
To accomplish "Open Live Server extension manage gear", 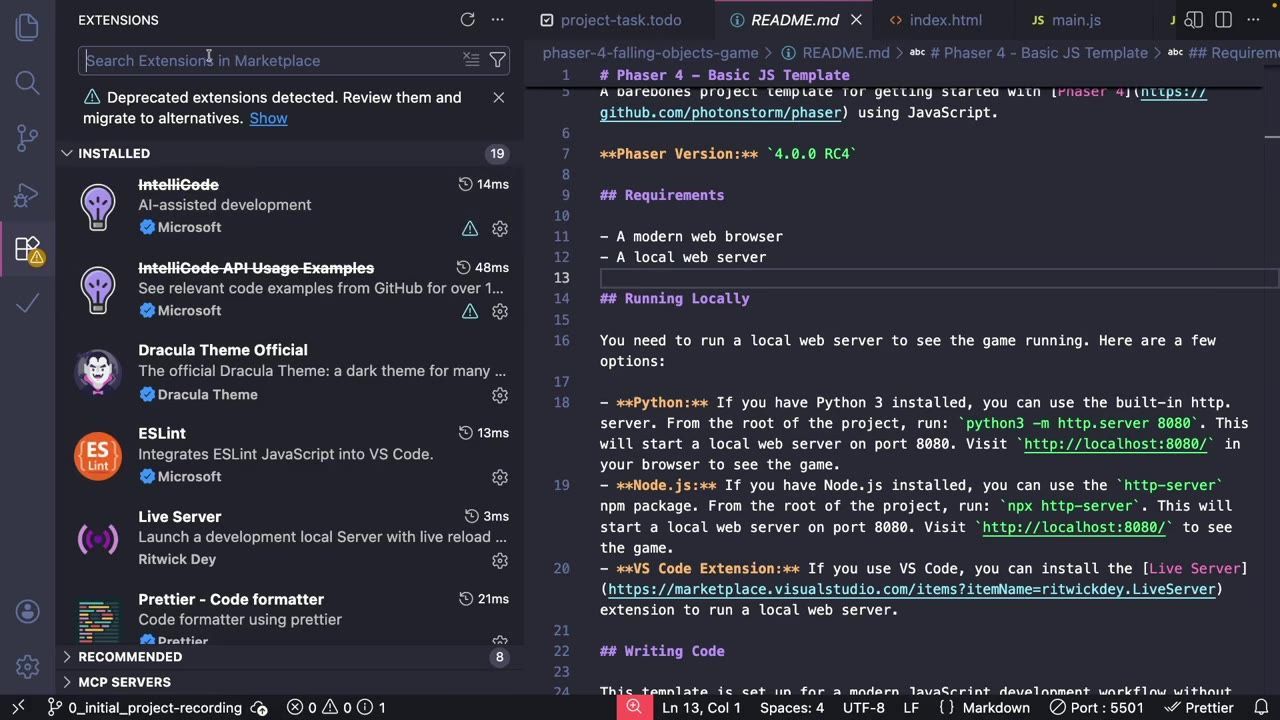I will pos(500,560).
